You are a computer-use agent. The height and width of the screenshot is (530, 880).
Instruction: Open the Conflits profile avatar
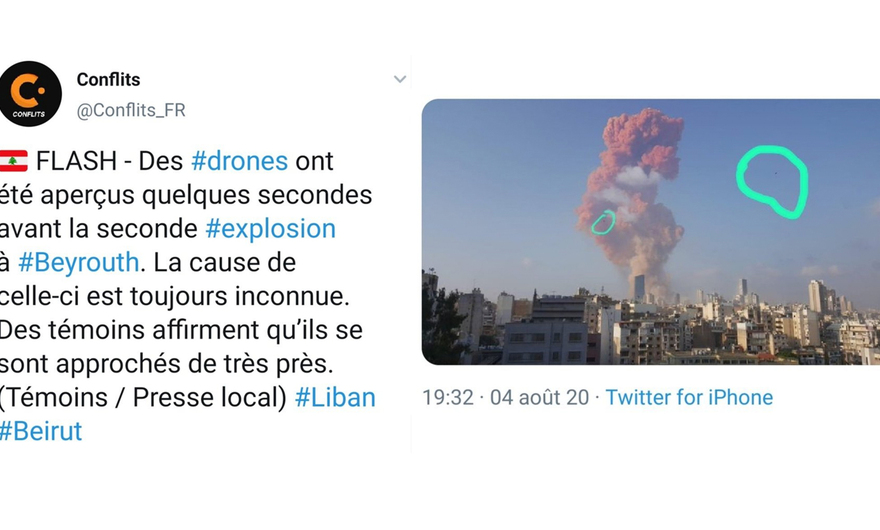point(30,94)
